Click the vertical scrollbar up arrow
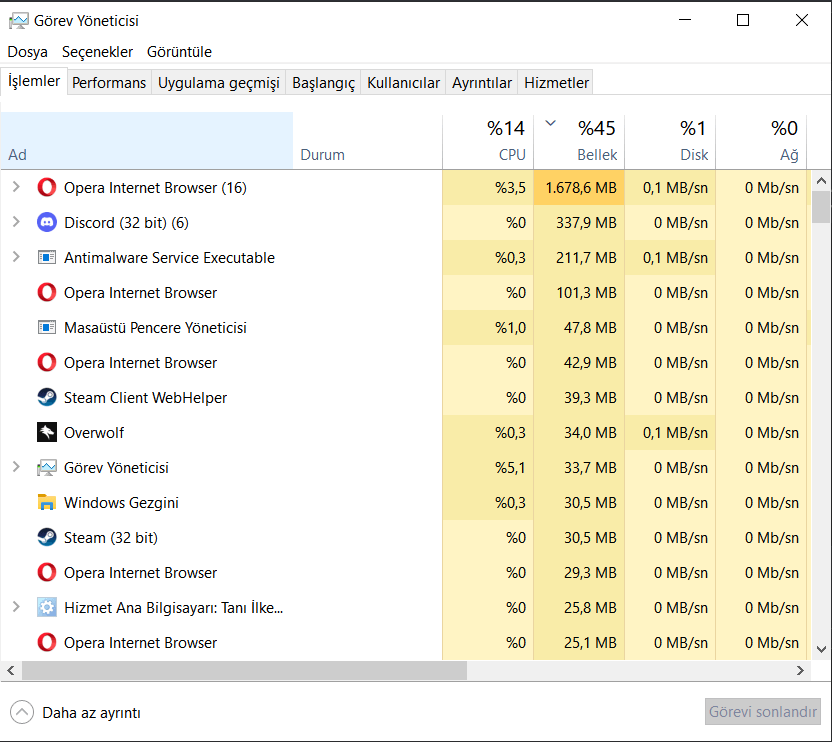Viewport: 832px width, 742px height. click(821, 181)
